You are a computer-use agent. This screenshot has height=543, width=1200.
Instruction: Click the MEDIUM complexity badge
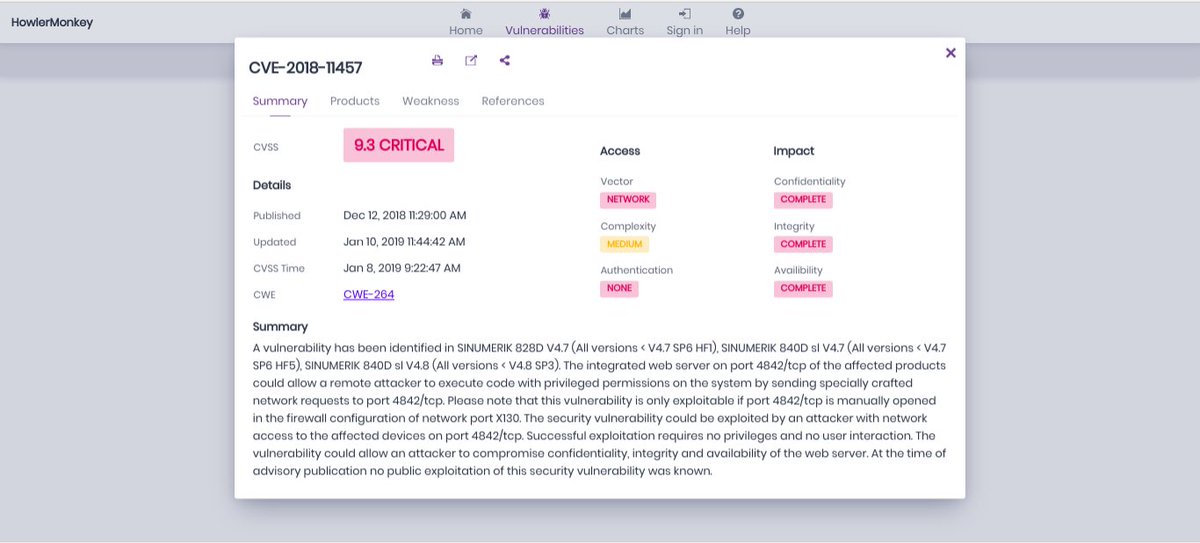click(624, 244)
